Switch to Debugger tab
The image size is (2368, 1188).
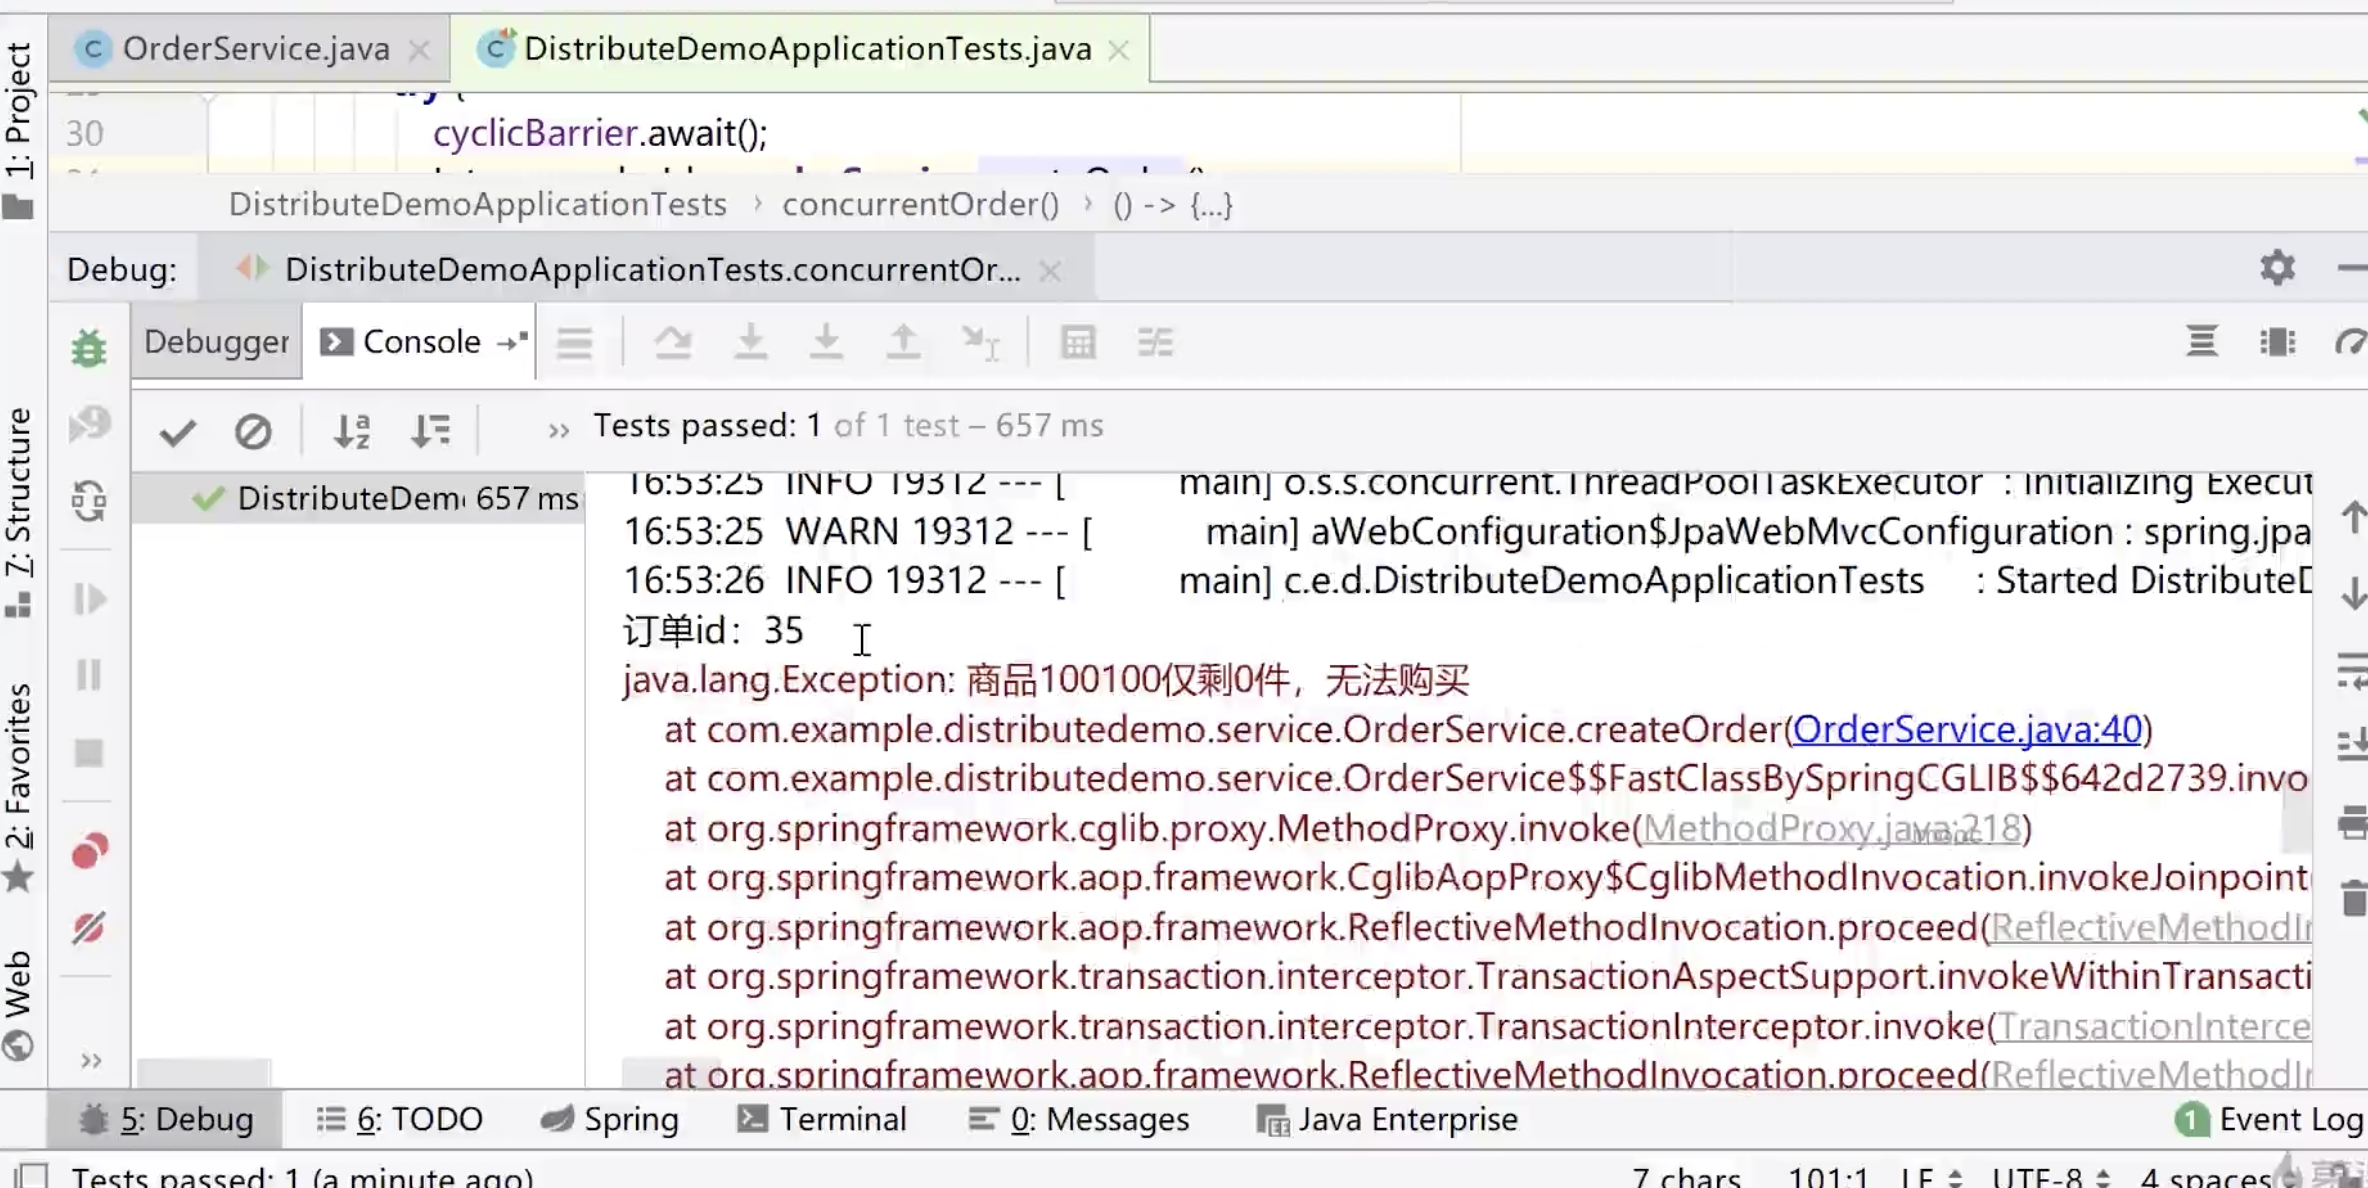pos(216,342)
